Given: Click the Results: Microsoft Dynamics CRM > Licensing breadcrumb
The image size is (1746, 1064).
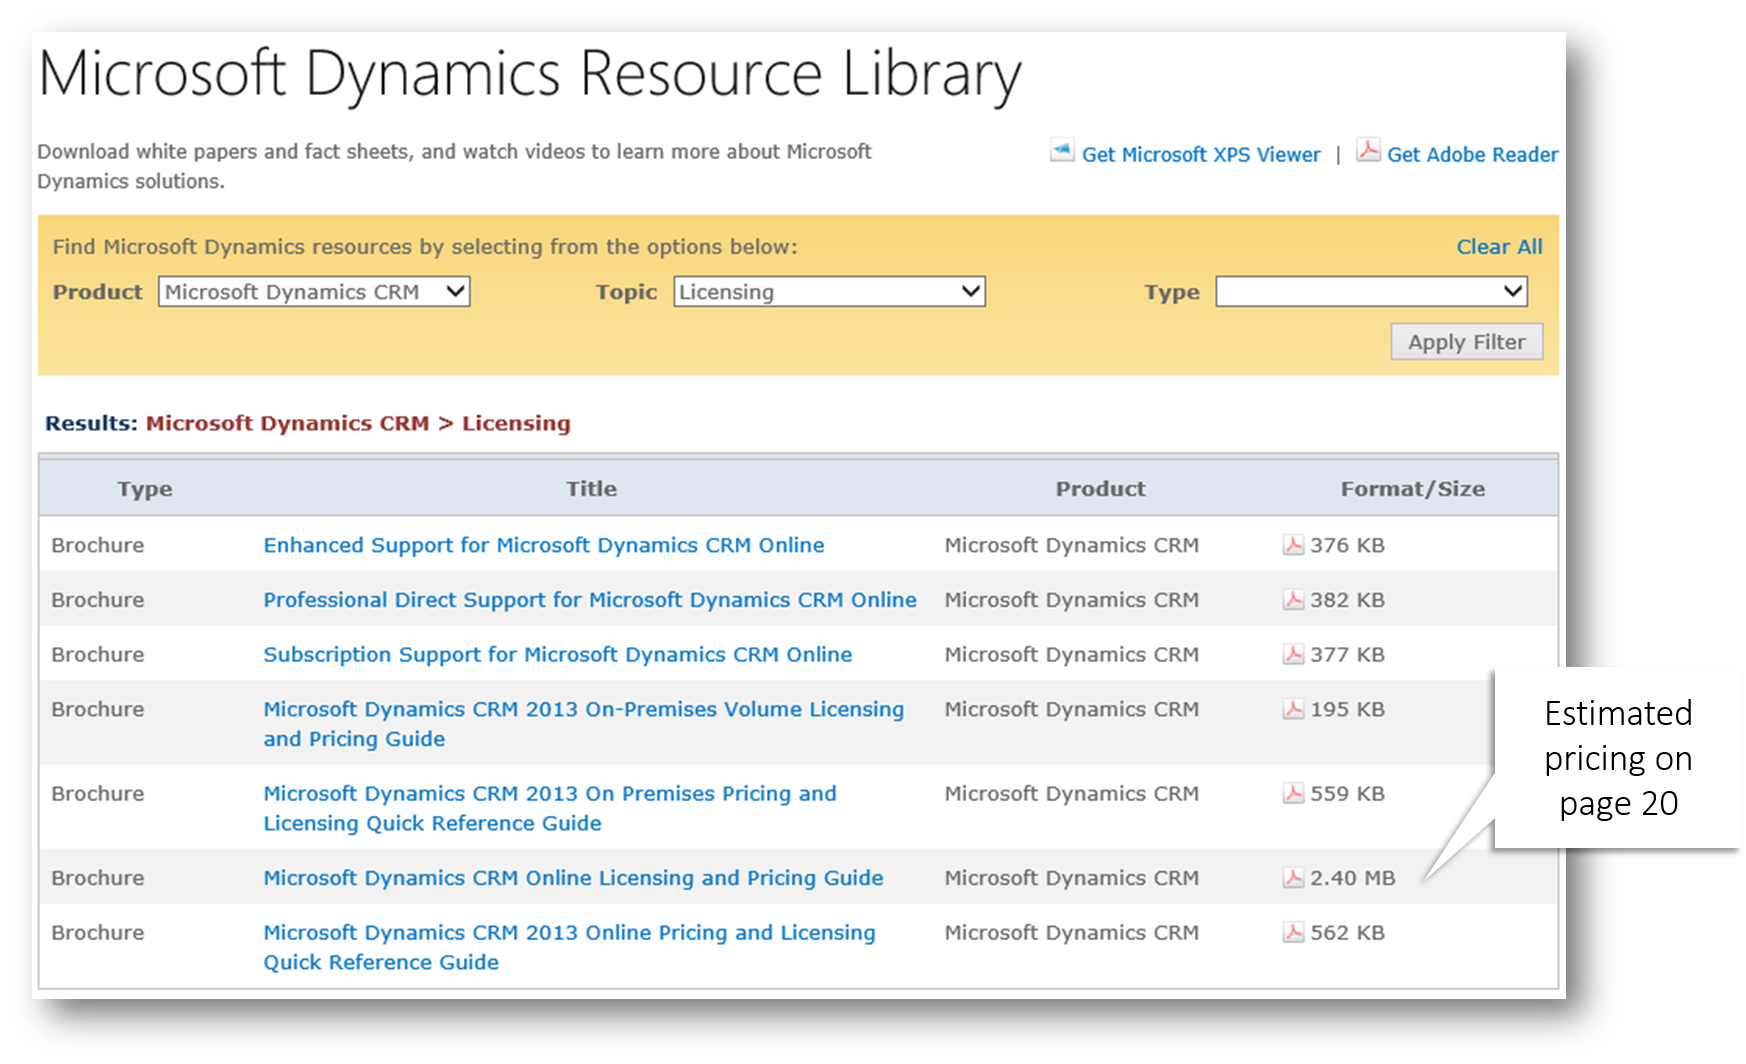Looking at the screenshot, I should [308, 423].
